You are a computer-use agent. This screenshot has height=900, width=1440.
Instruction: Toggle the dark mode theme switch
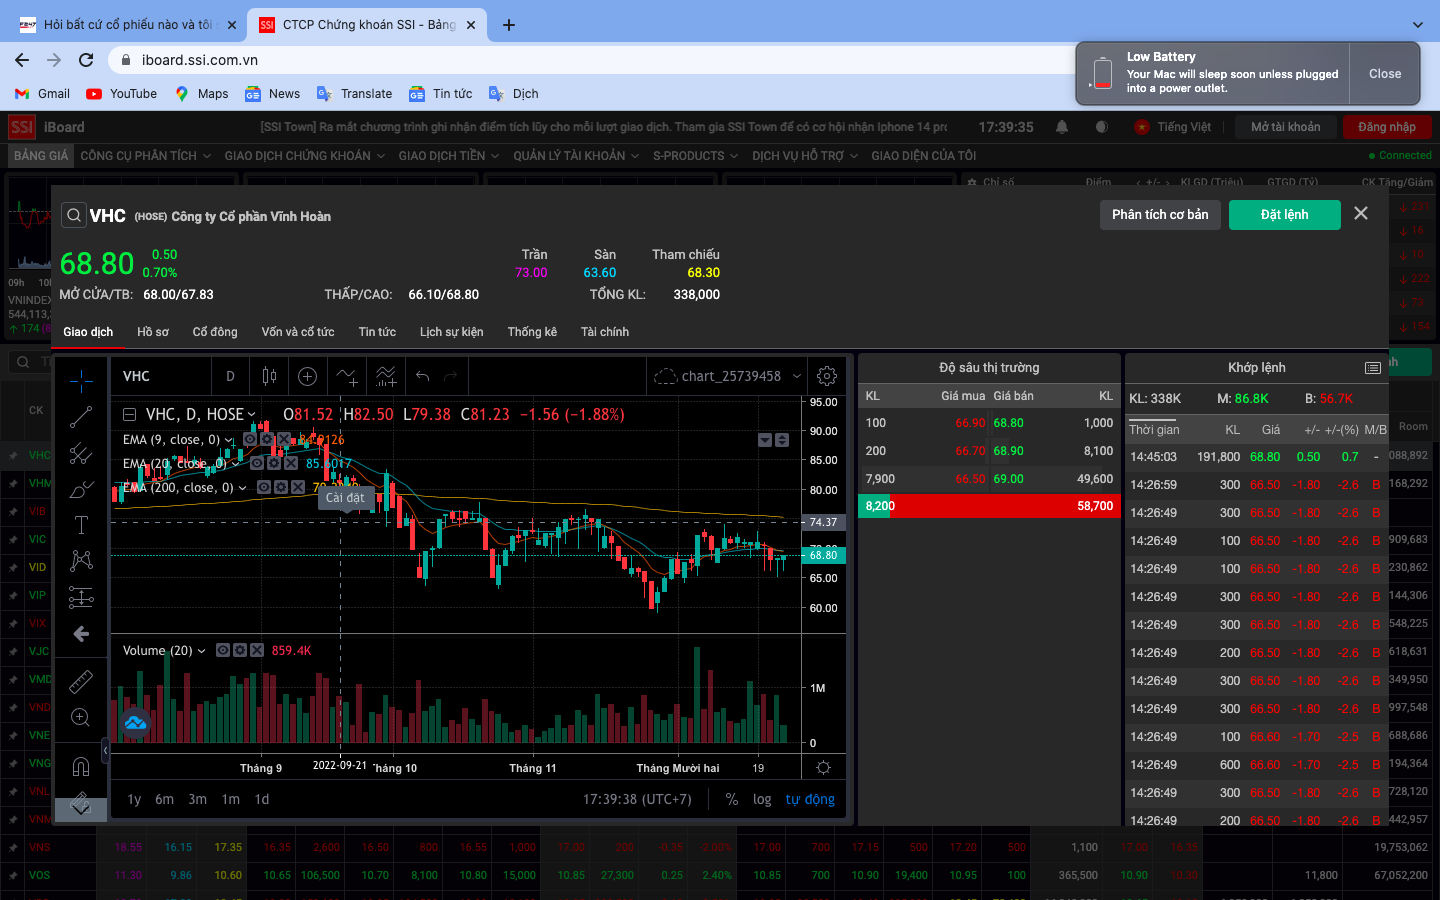(1101, 127)
